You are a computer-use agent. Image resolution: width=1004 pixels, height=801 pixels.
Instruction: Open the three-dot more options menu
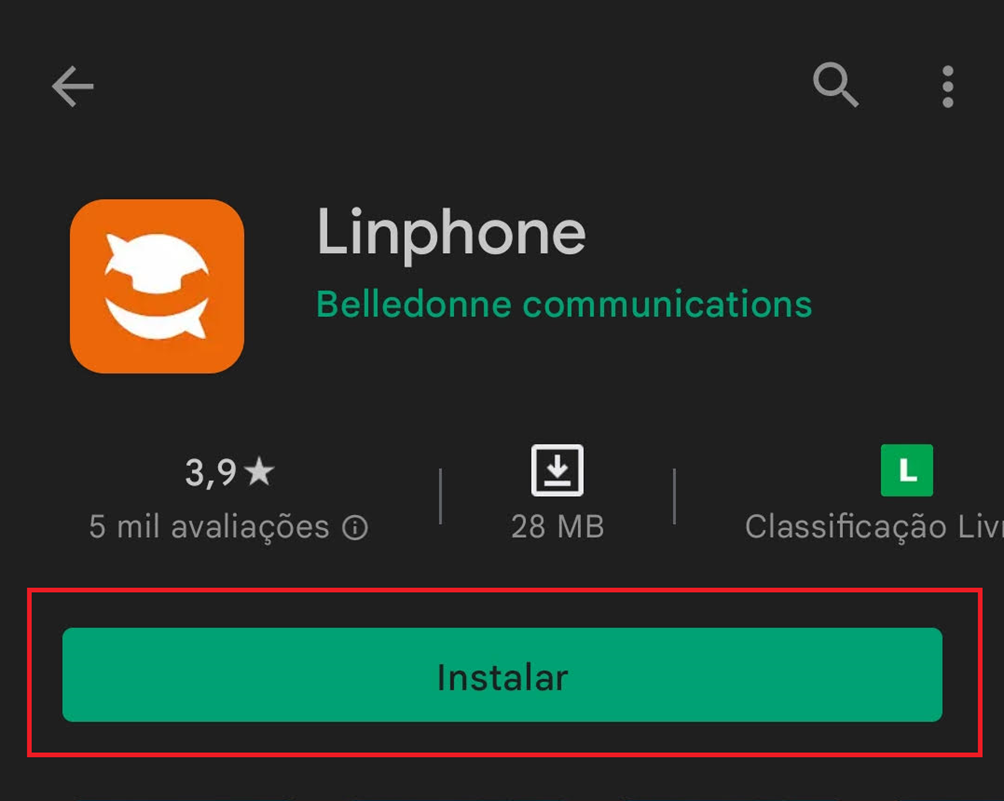click(x=948, y=86)
